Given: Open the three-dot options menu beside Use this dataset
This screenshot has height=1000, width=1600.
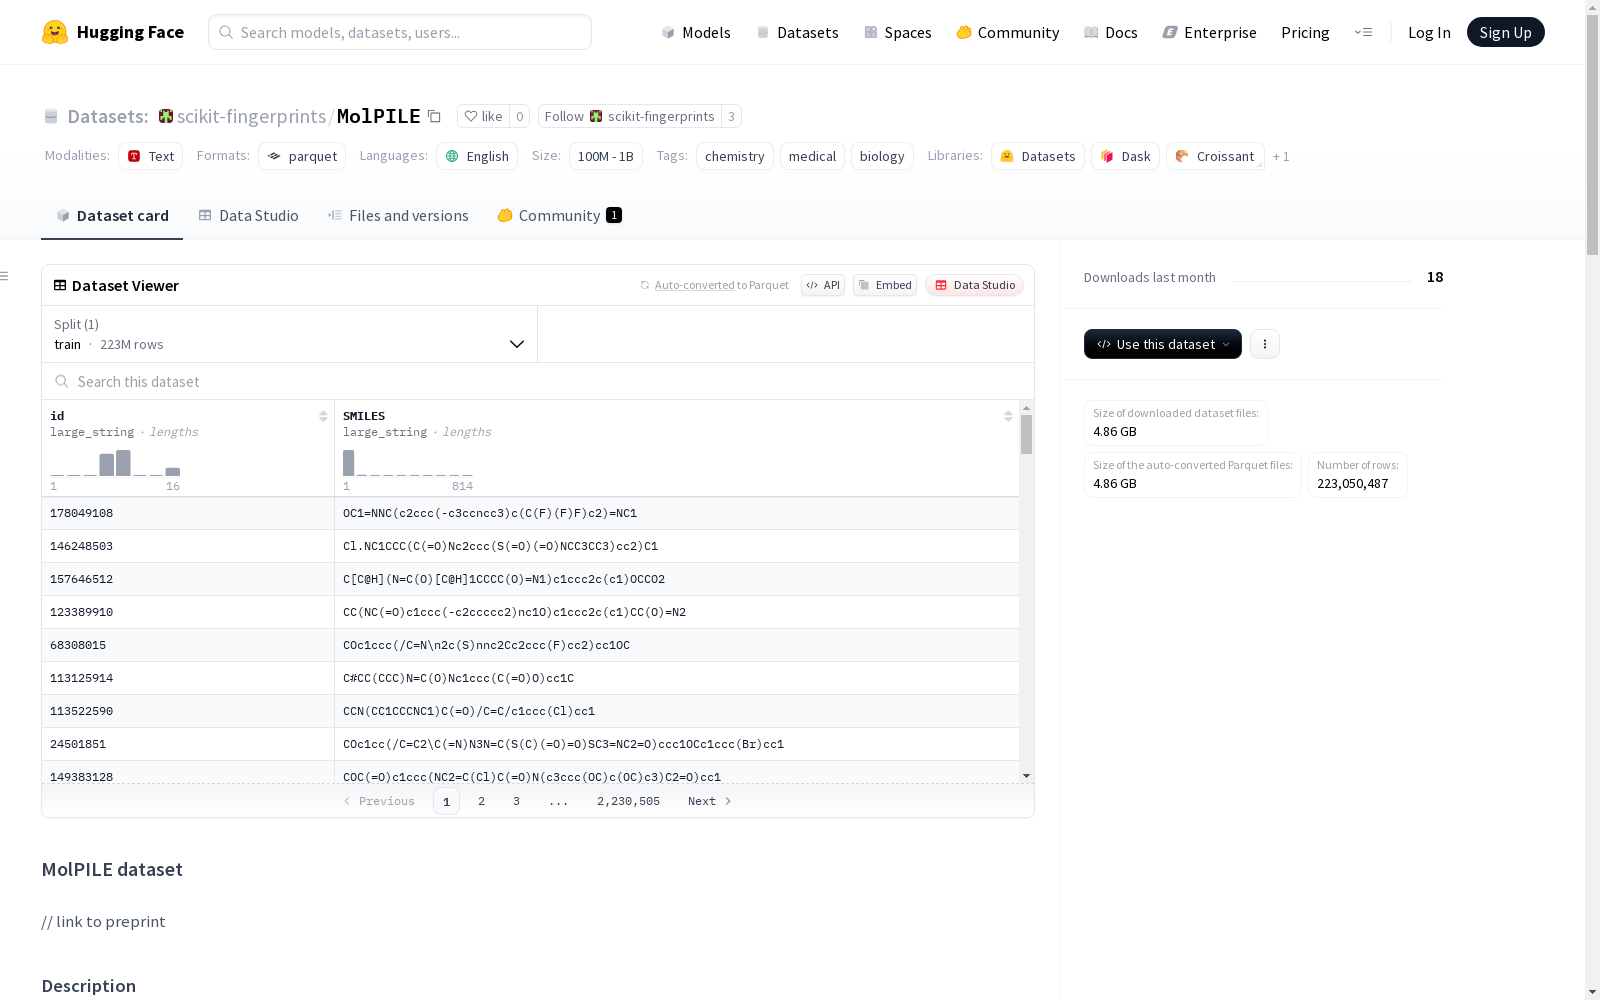Looking at the screenshot, I should pos(1264,344).
